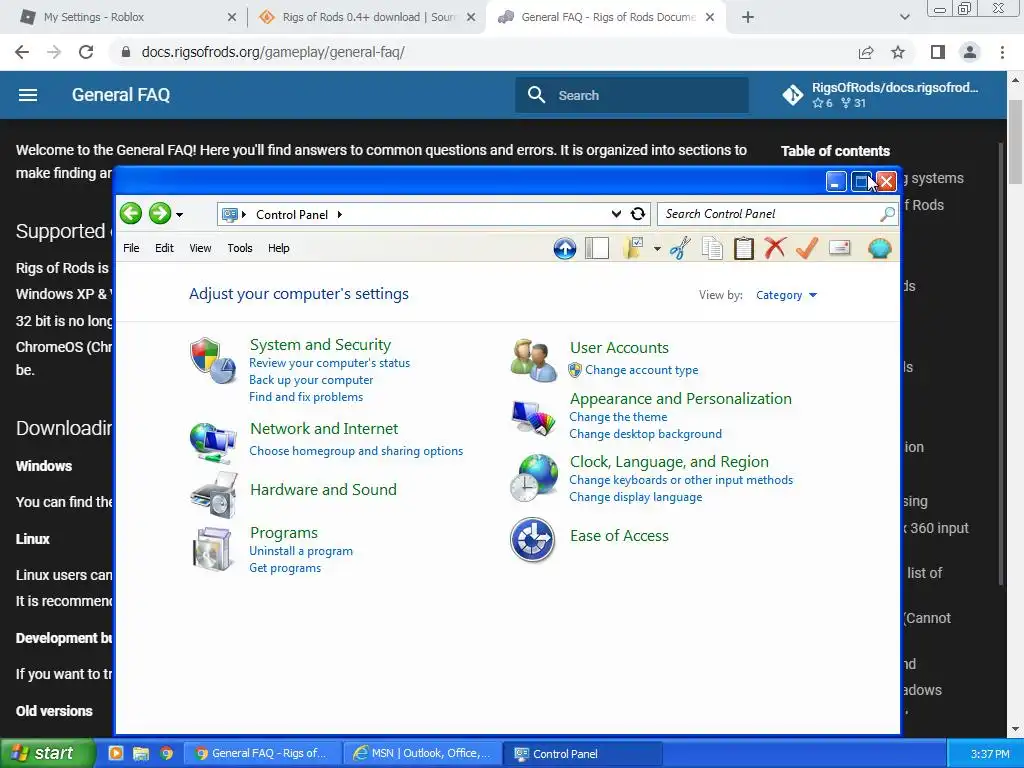Click the green Back arrow in Control Panel
This screenshot has height=768, width=1024.
tap(131, 214)
